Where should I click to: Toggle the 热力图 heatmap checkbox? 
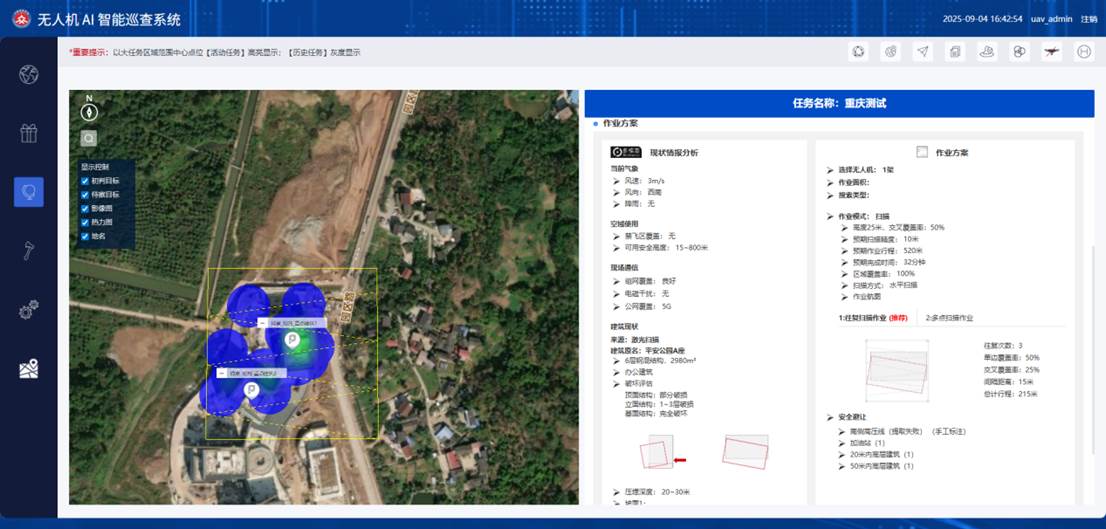pos(85,223)
